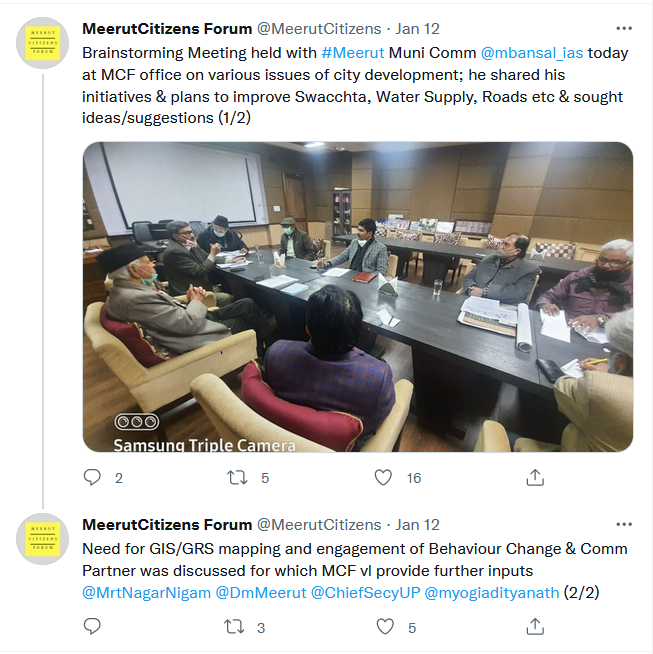The image size is (653, 654).
Task: Open the @MrtNagarNigam mention
Action: 146,593
